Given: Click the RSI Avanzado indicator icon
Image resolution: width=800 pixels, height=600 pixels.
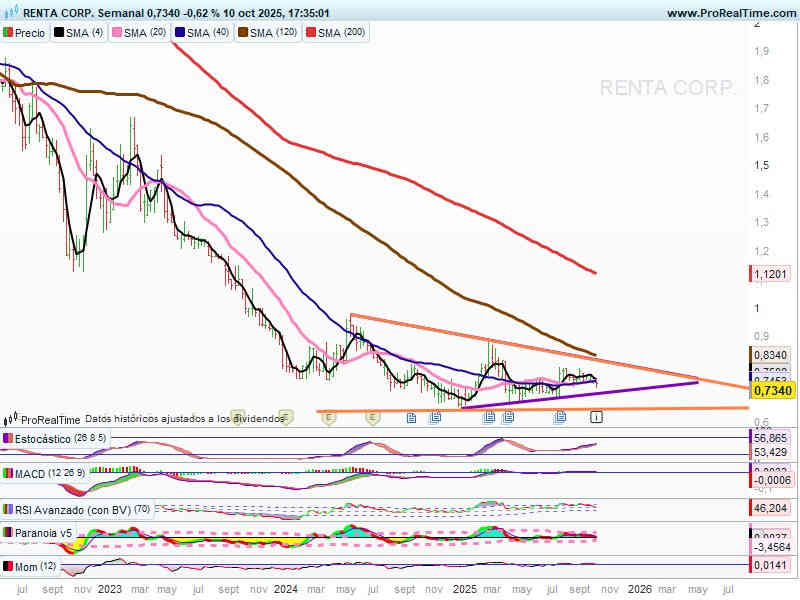Looking at the screenshot, I should click(10, 508).
